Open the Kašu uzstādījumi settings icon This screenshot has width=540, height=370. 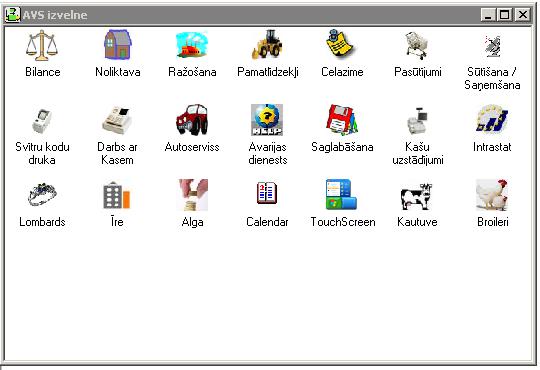point(417,120)
